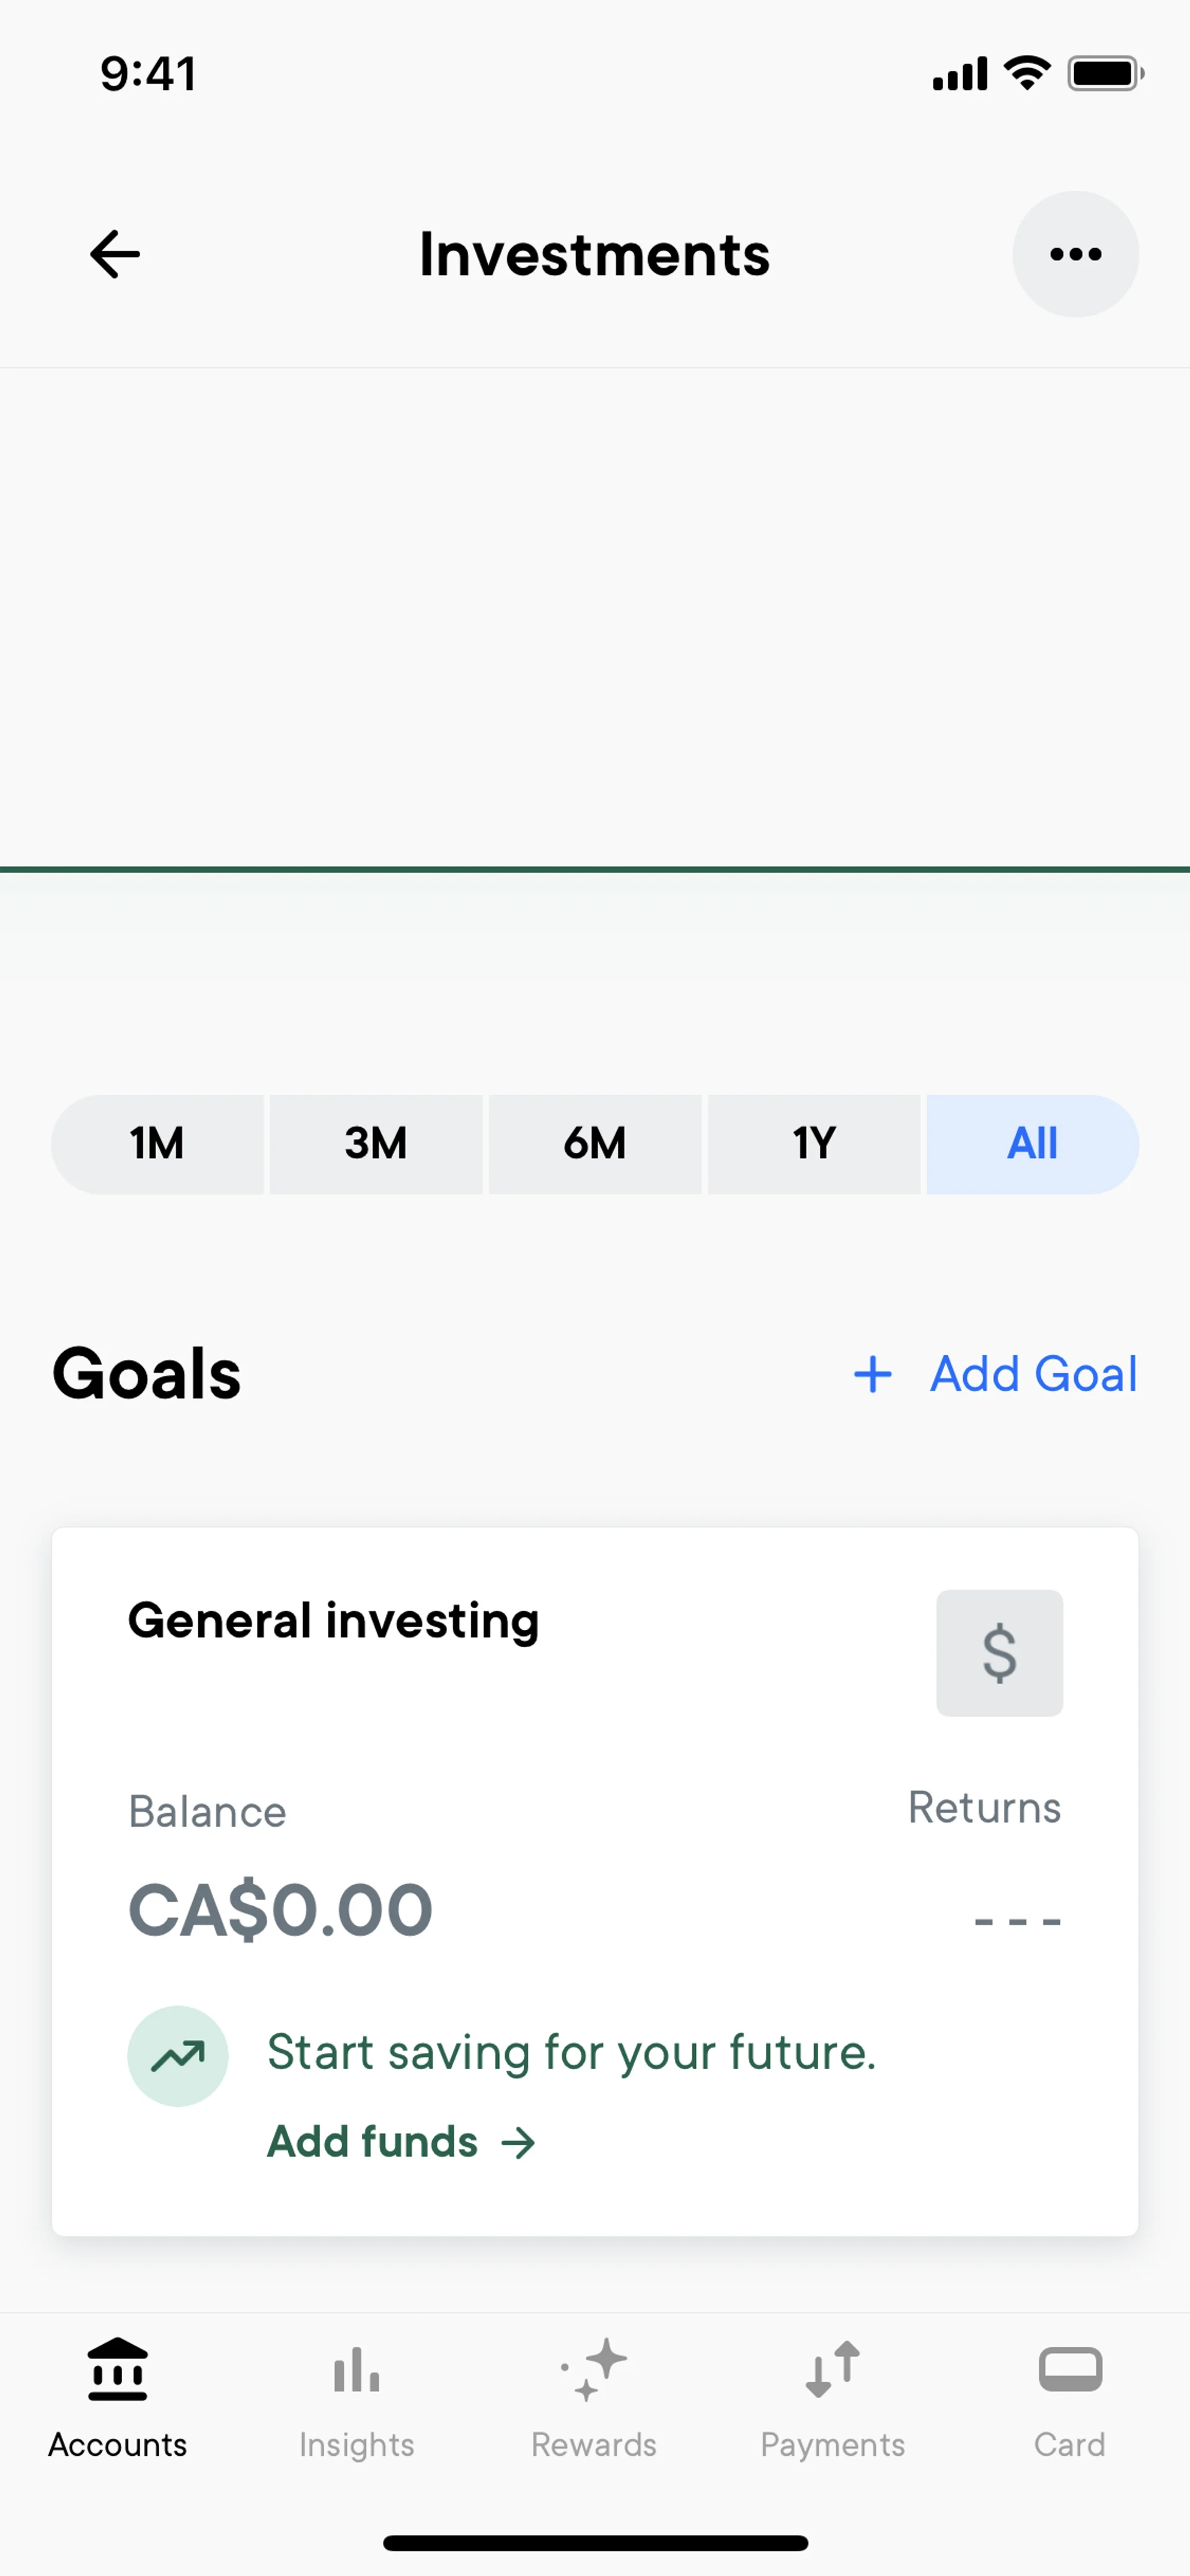Viewport: 1190px width, 2576px height.
Task: Tap the green trending-up arrow icon
Action: coord(178,2056)
